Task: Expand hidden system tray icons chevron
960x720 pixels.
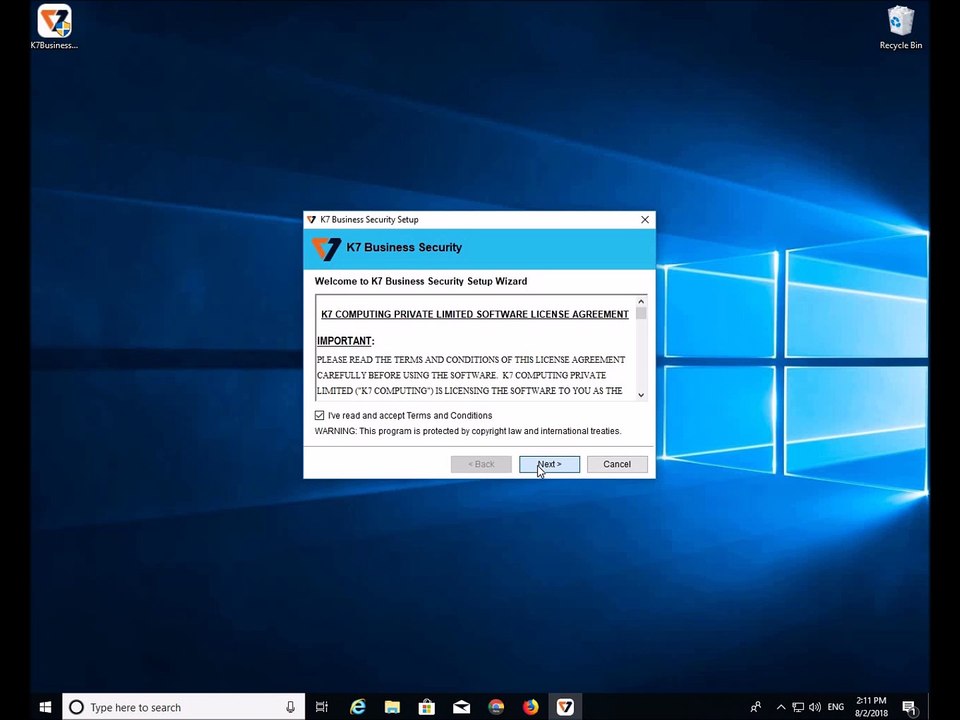Action: [781, 707]
